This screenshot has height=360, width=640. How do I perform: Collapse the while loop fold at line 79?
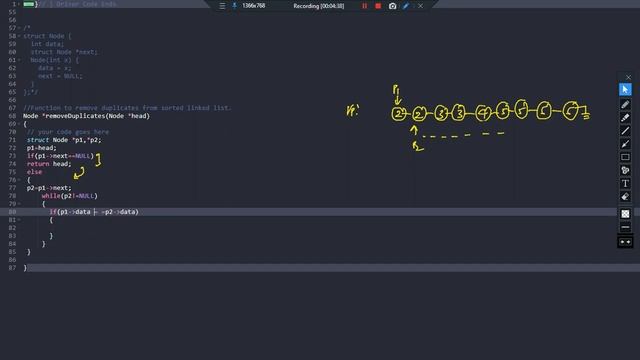tap(19, 204)
